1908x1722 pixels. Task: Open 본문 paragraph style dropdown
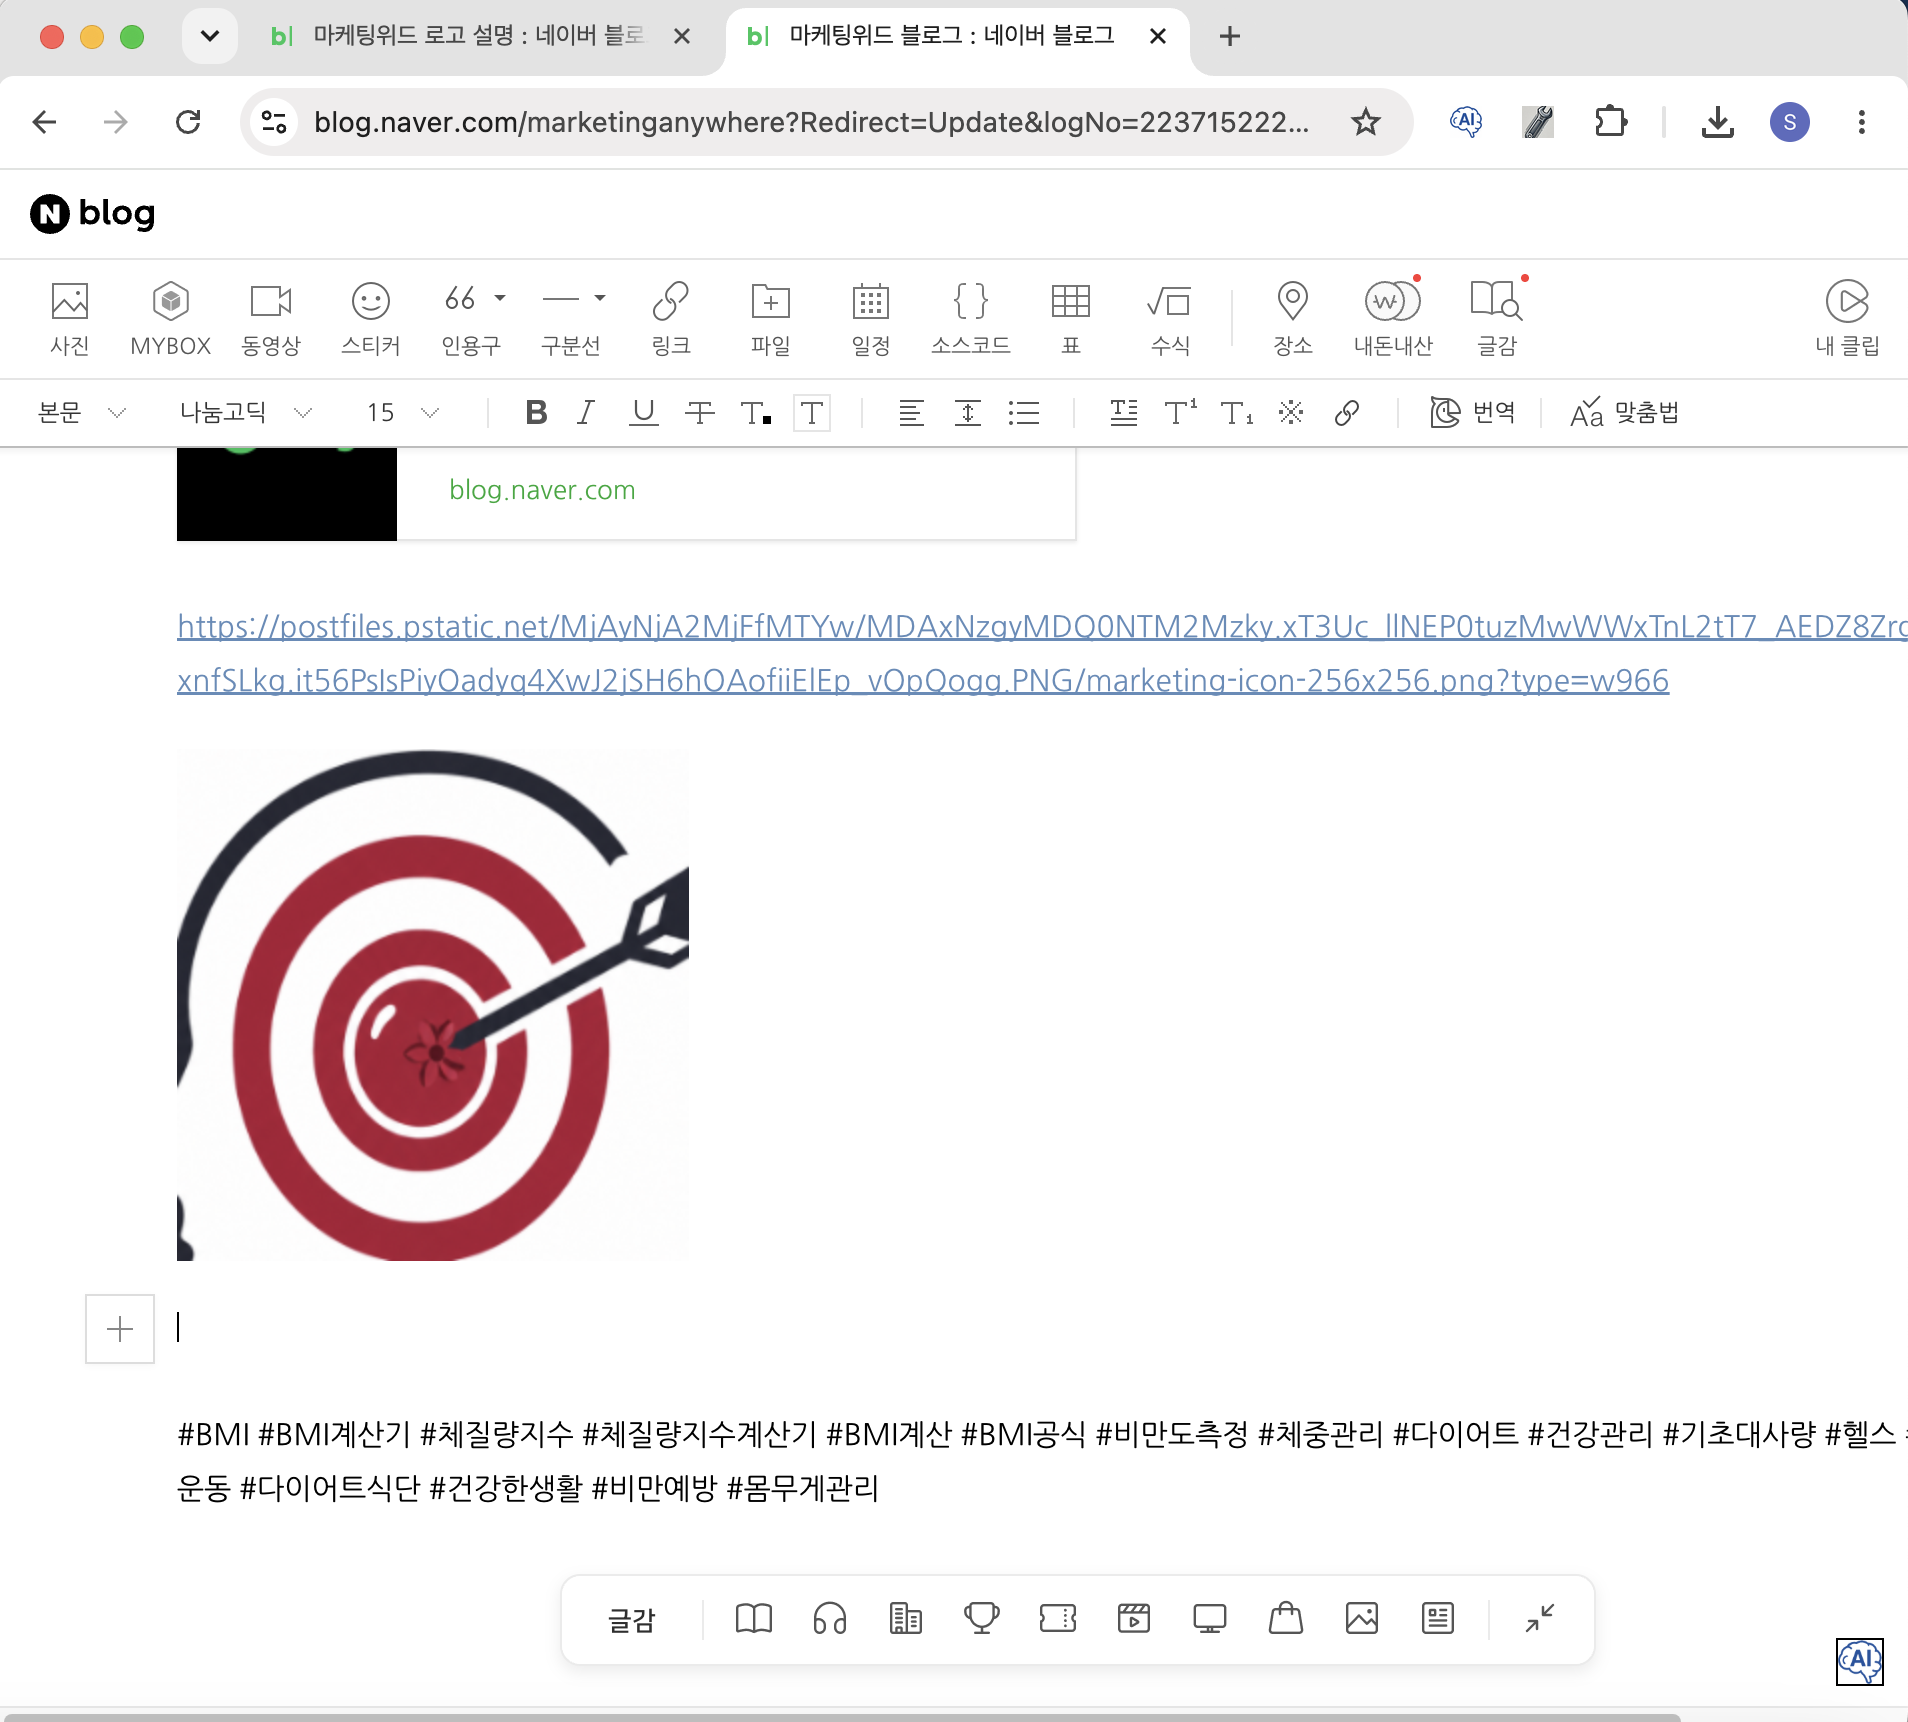click(x=82, y=412)
